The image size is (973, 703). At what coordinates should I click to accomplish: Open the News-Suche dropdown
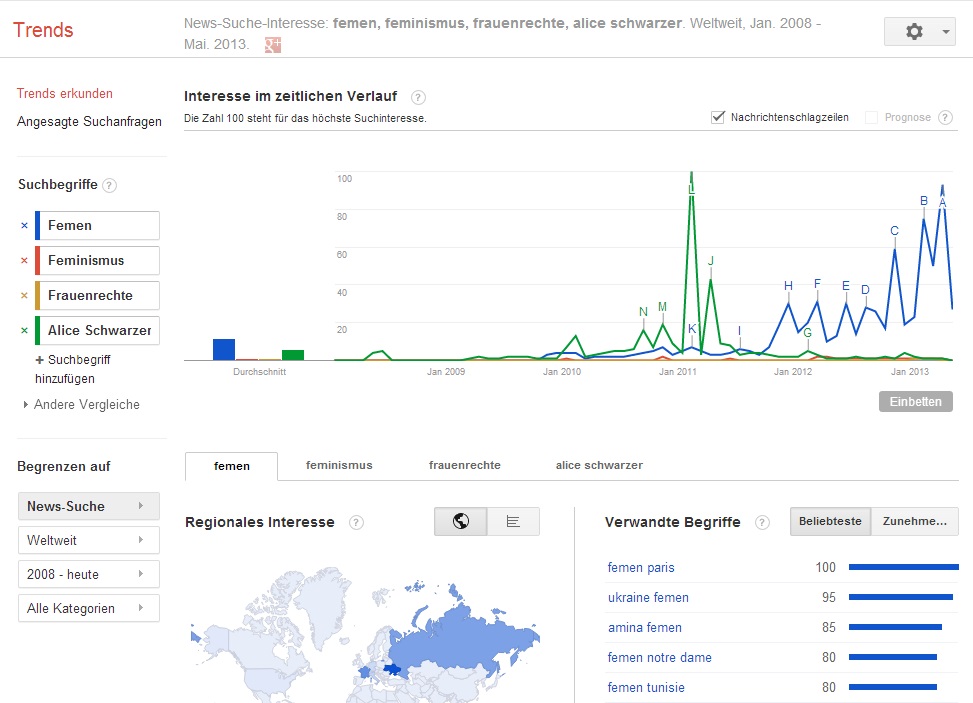click(89, 506)
